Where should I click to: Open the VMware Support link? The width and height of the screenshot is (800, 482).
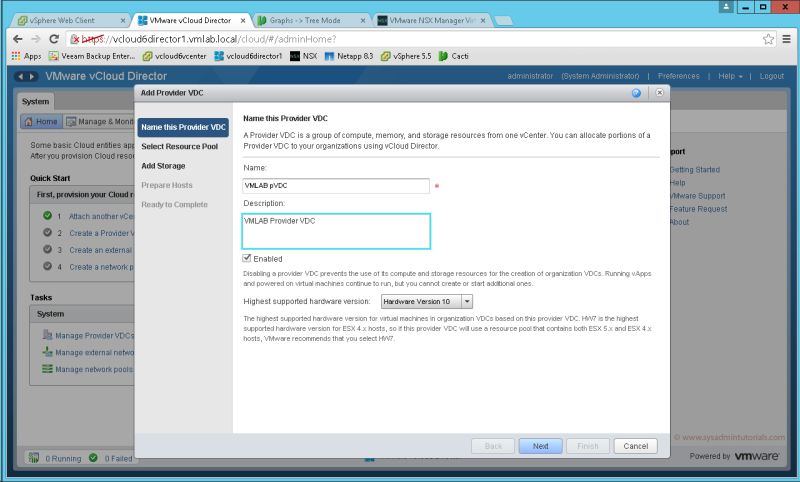[697, 196]
